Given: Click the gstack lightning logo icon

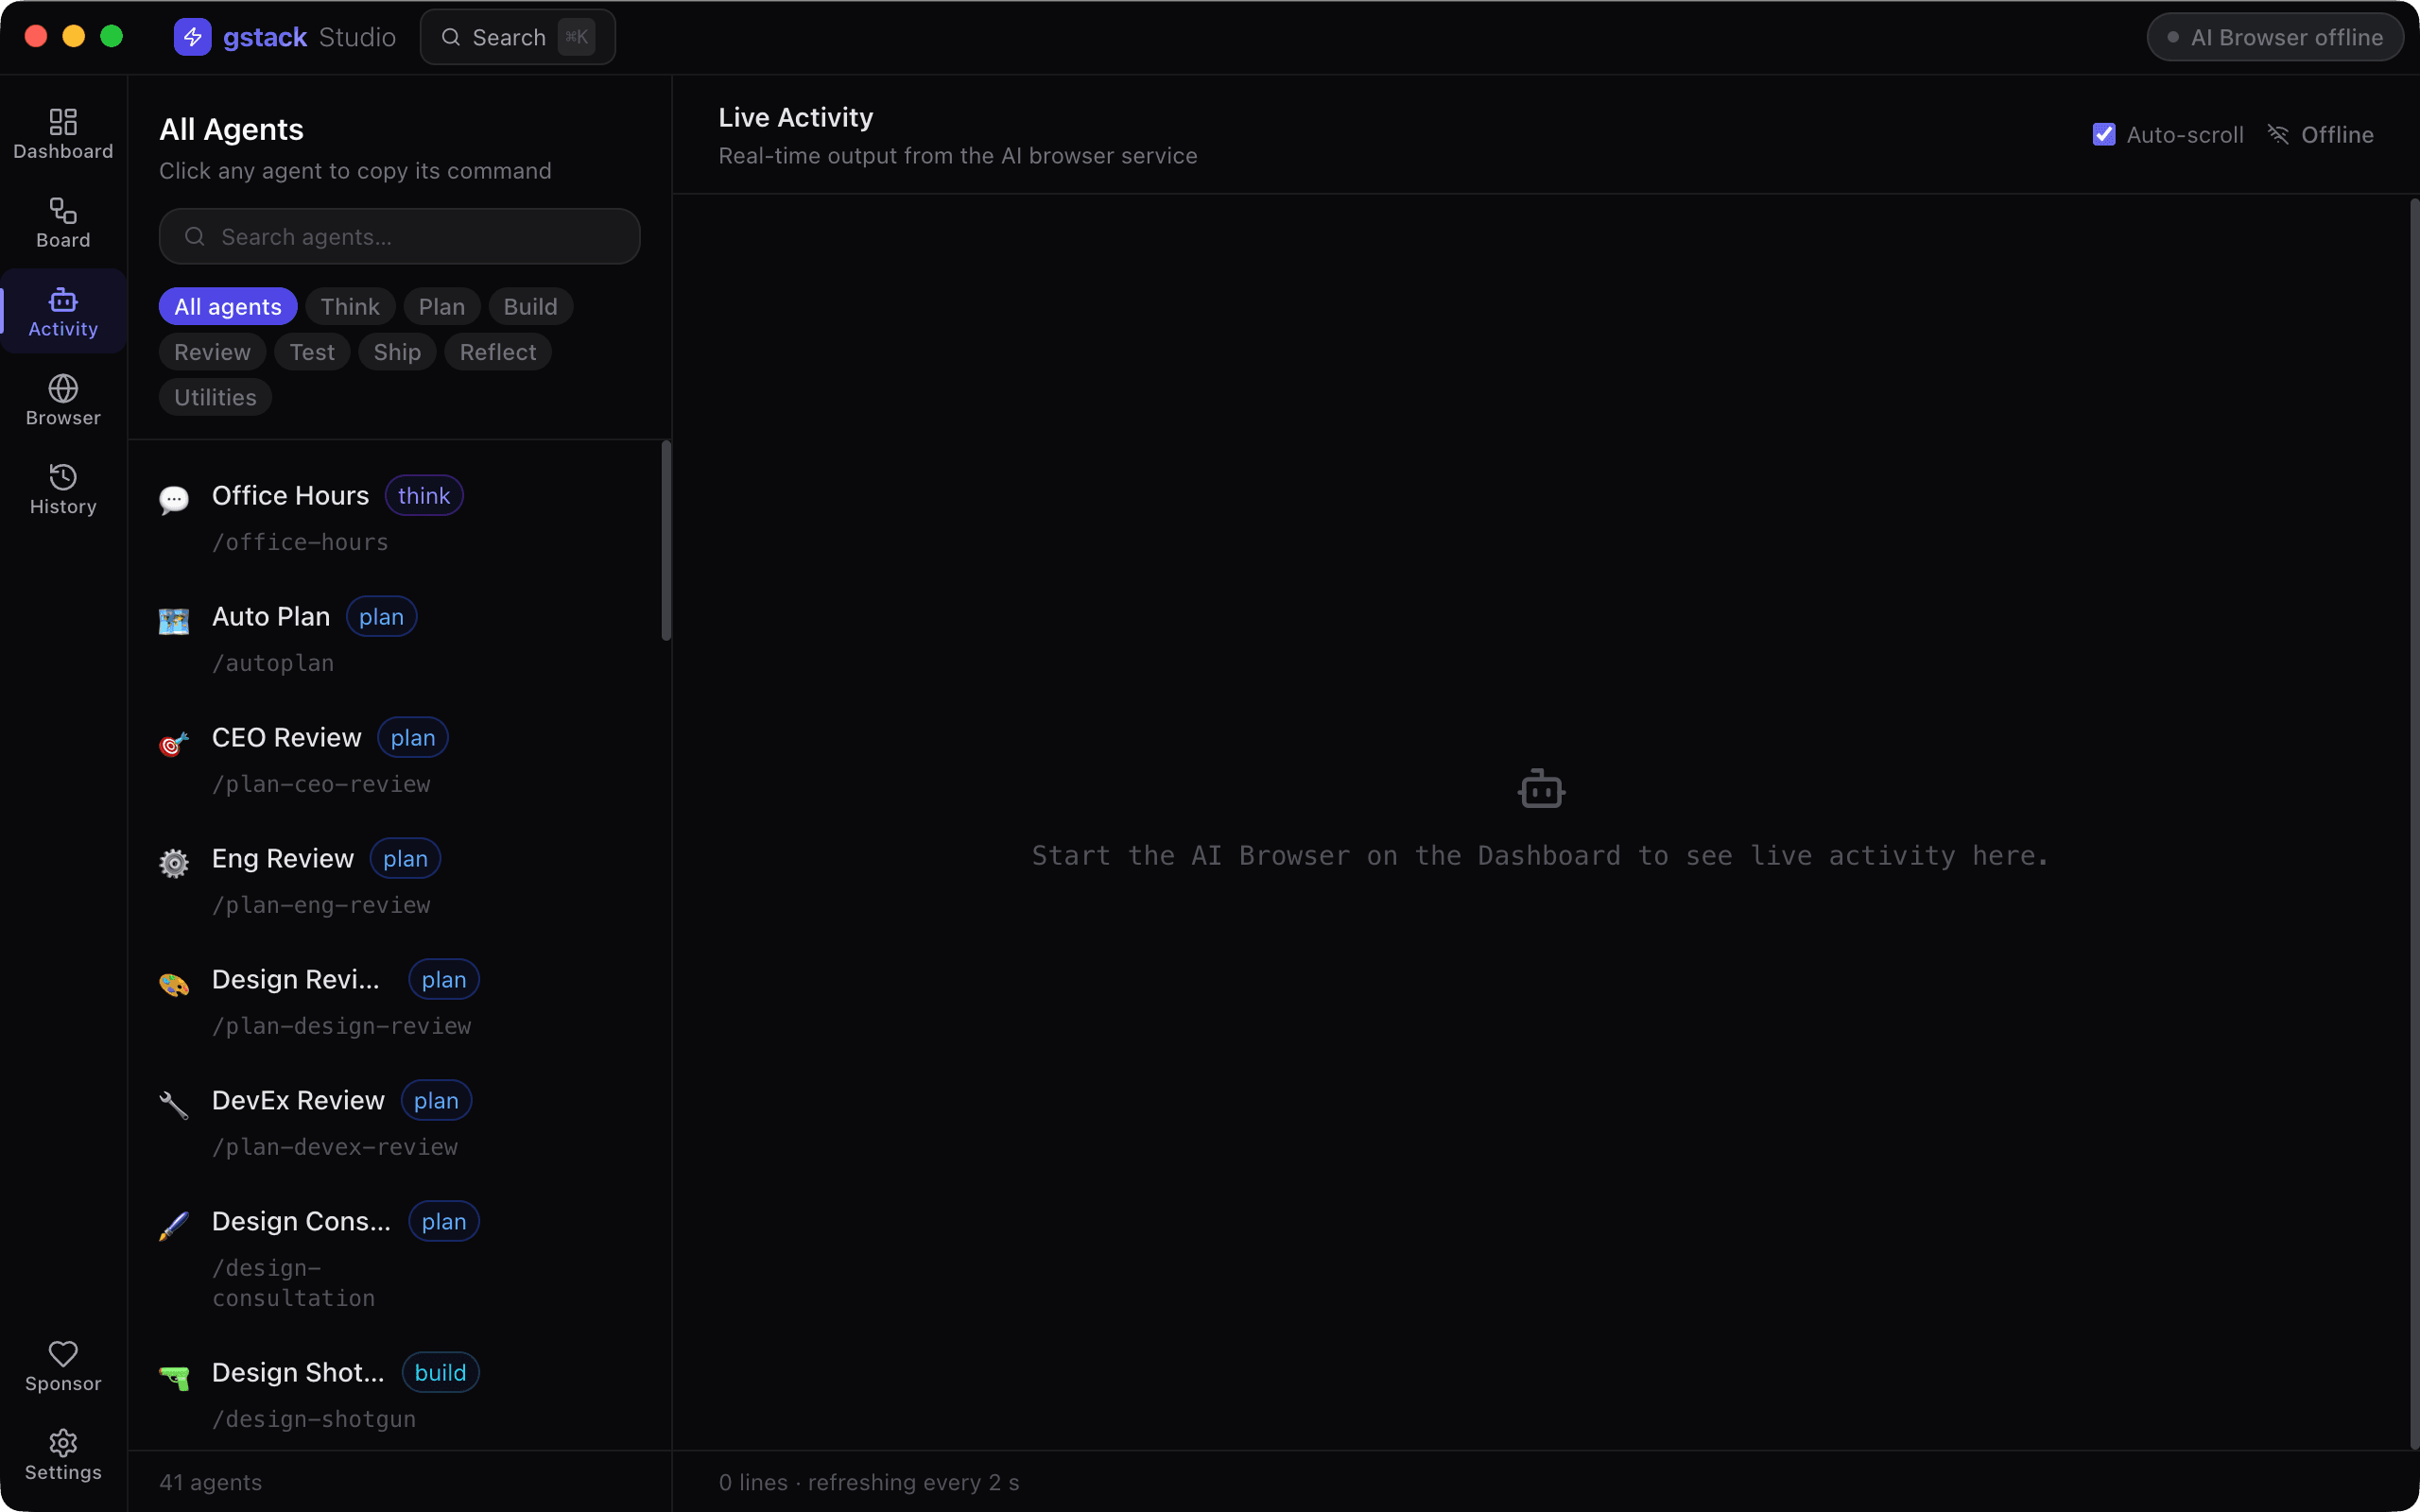Looking at the screenshot, I should pos(192,37).
